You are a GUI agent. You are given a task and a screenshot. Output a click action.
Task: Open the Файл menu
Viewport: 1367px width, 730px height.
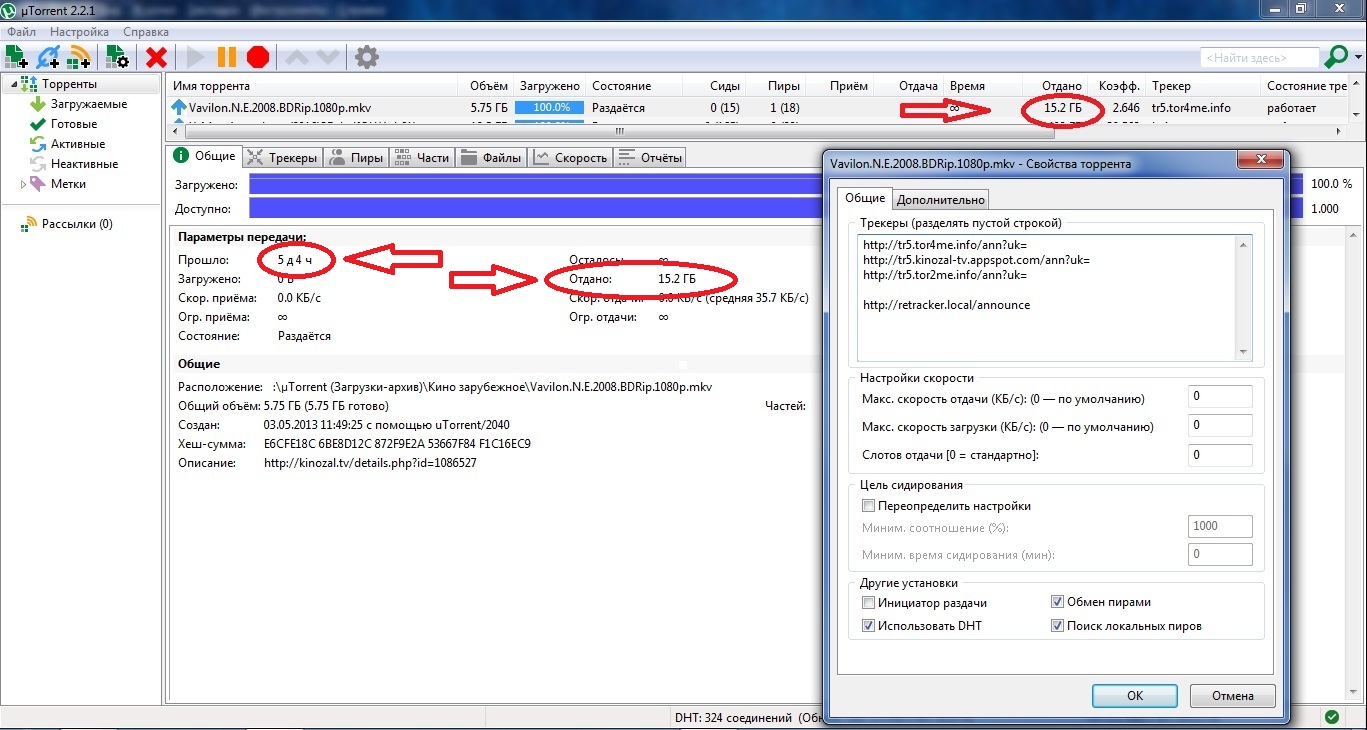click(x=21, y=32)
